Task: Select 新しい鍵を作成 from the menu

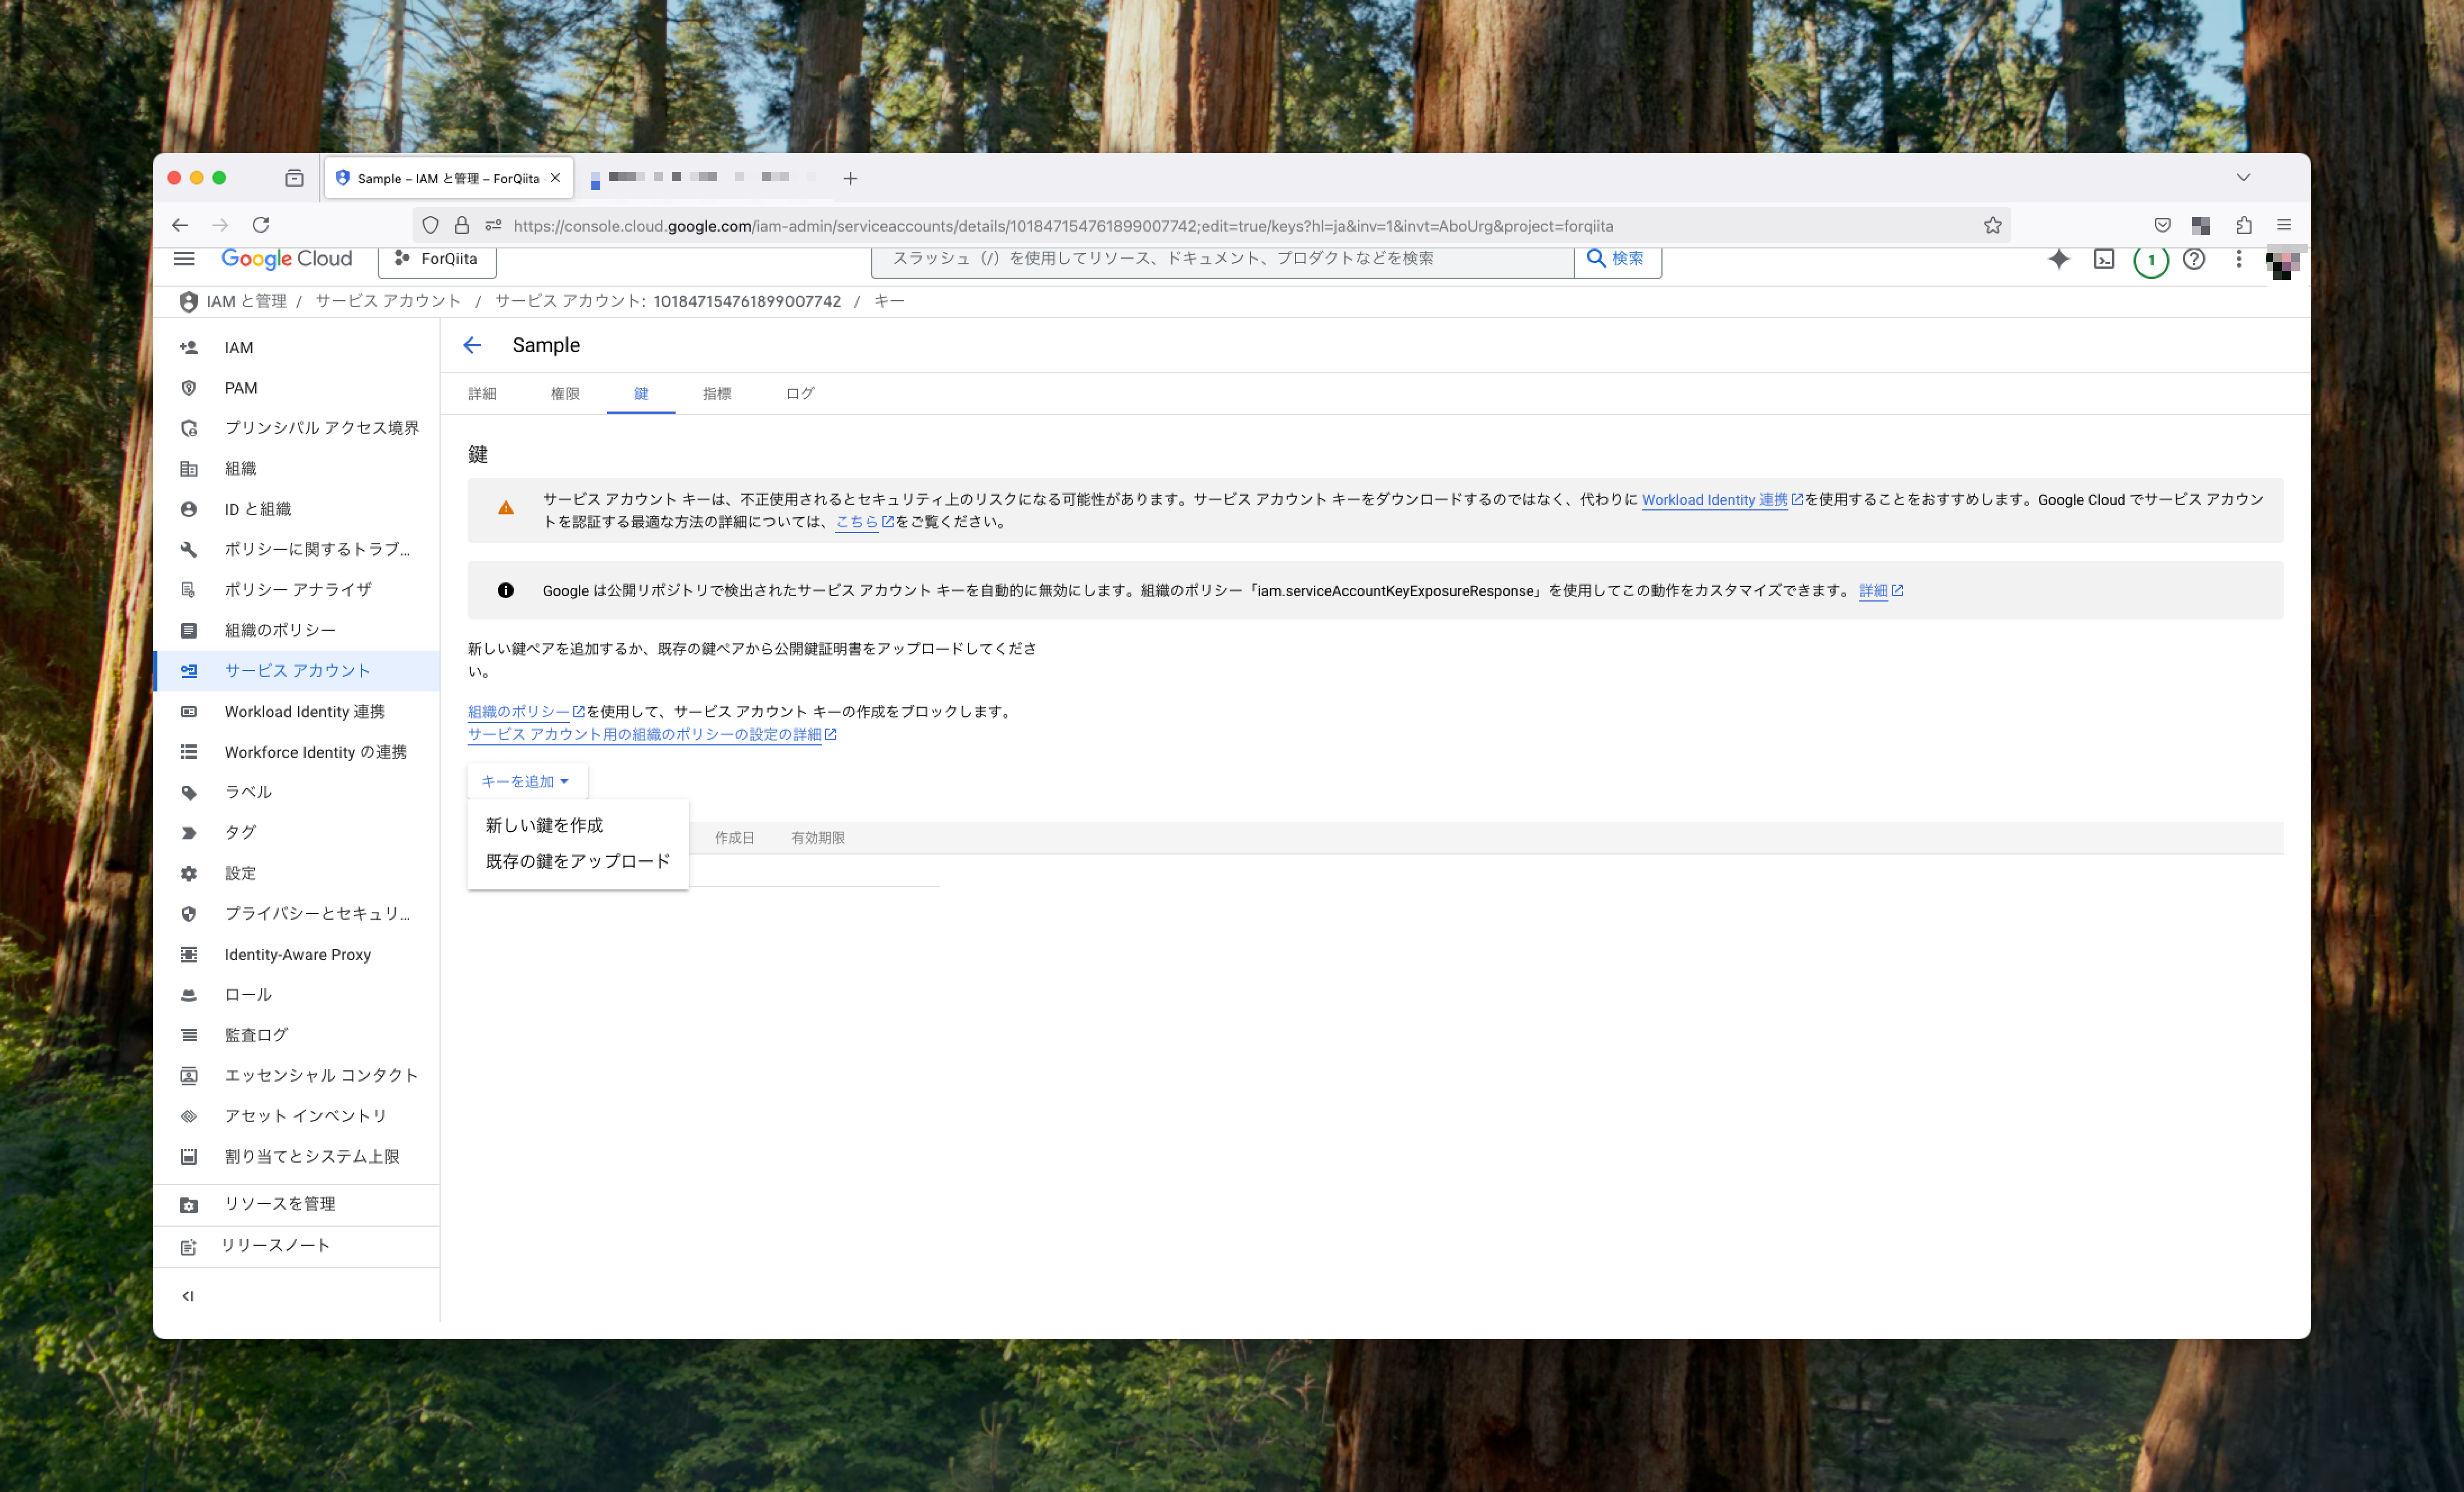Action: pos(544,825)
